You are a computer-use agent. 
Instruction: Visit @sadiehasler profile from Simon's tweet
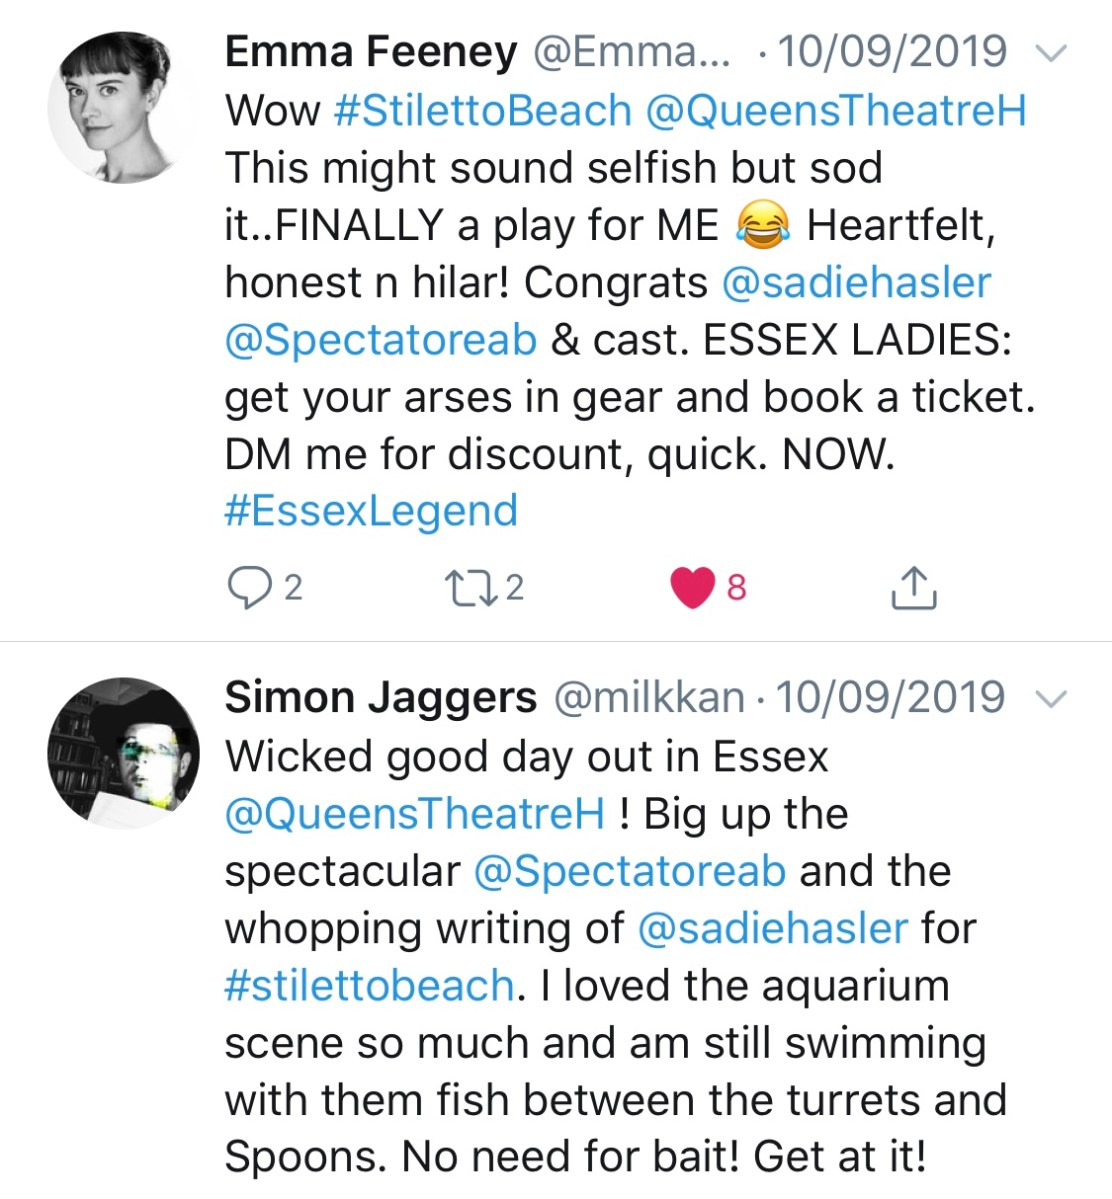(772, 928)
